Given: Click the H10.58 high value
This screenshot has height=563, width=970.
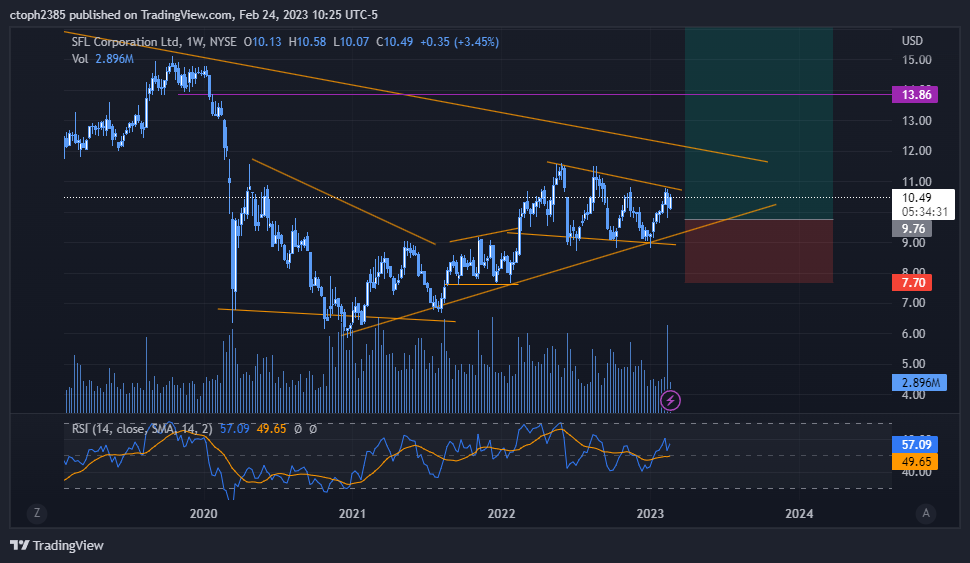Looking at the screenshot, I should tap(307, 41).
